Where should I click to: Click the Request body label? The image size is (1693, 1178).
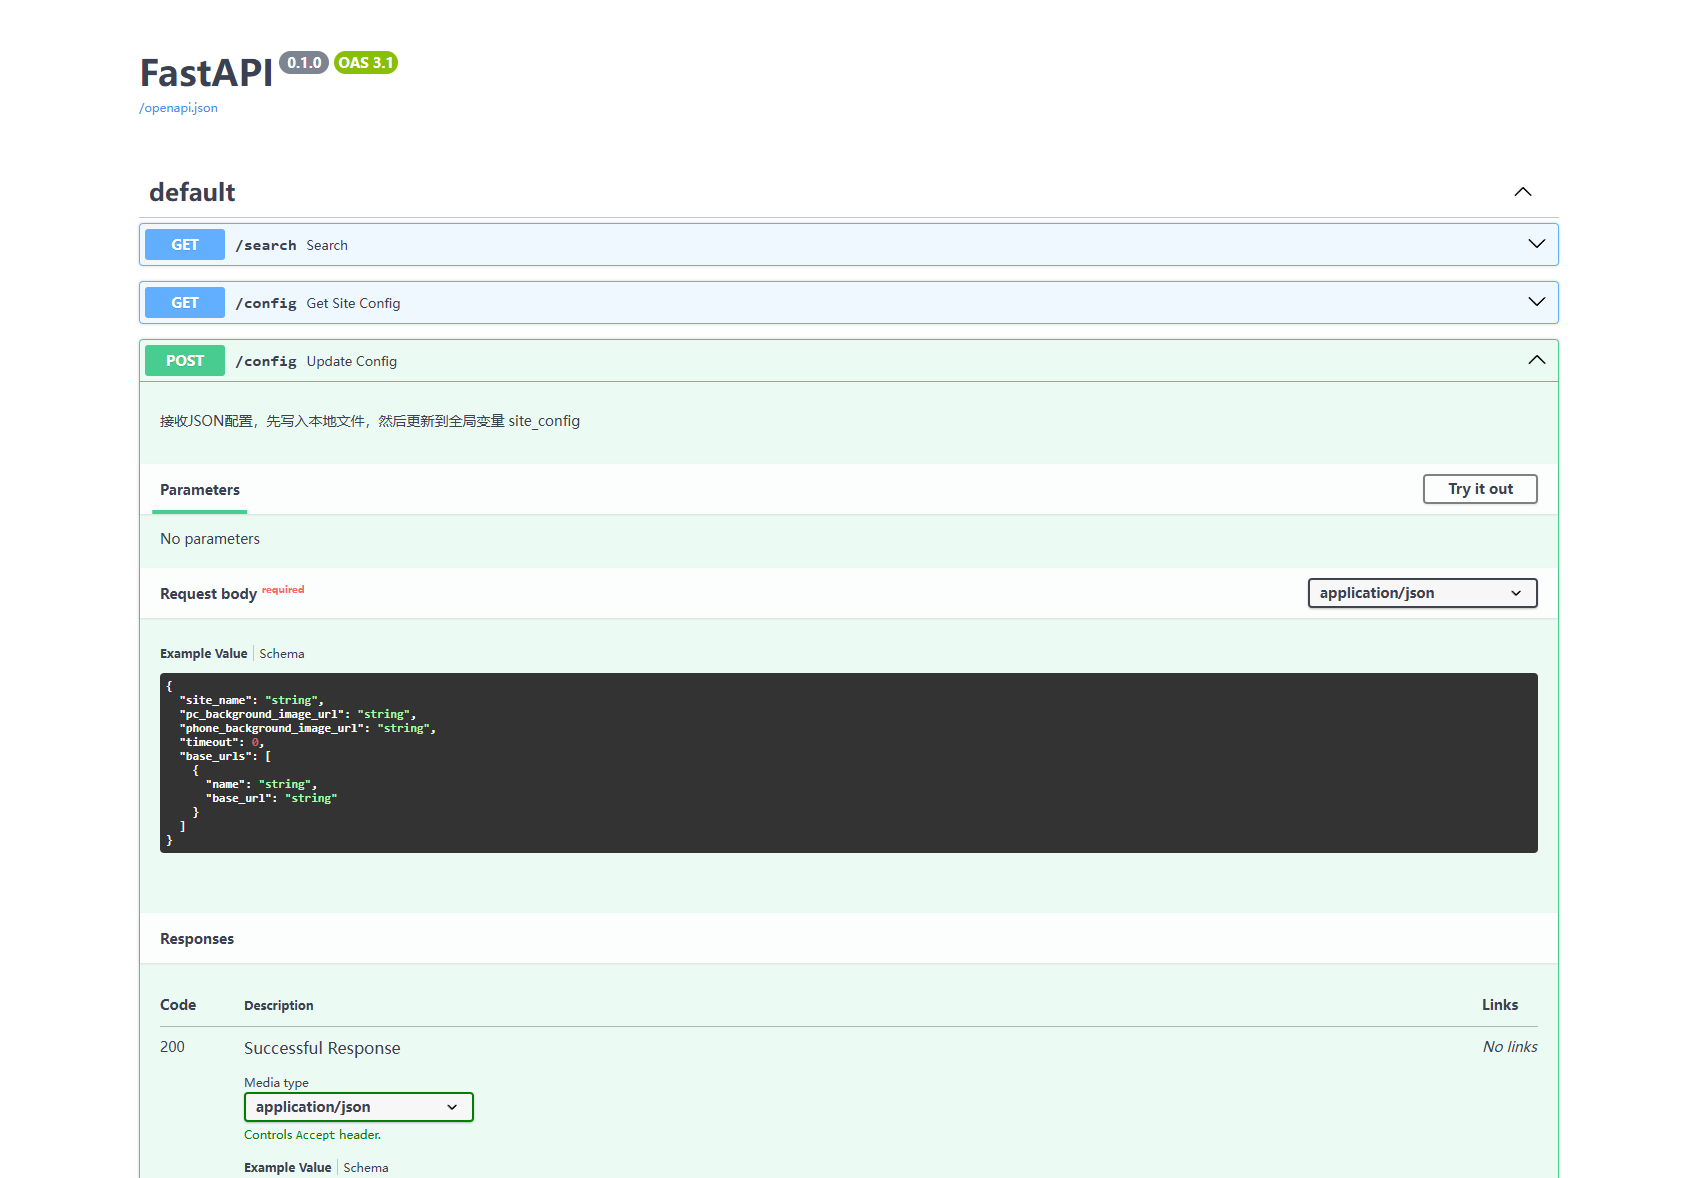click(208, 594)
